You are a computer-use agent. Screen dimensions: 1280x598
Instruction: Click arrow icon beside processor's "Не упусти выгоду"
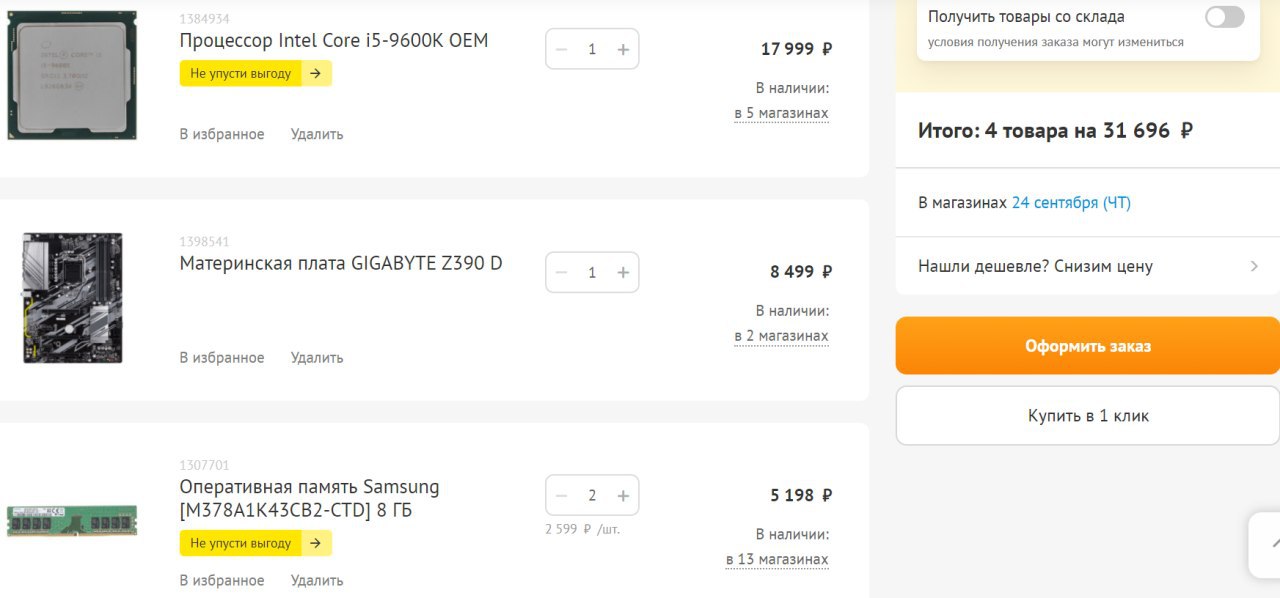coord(315,73)
